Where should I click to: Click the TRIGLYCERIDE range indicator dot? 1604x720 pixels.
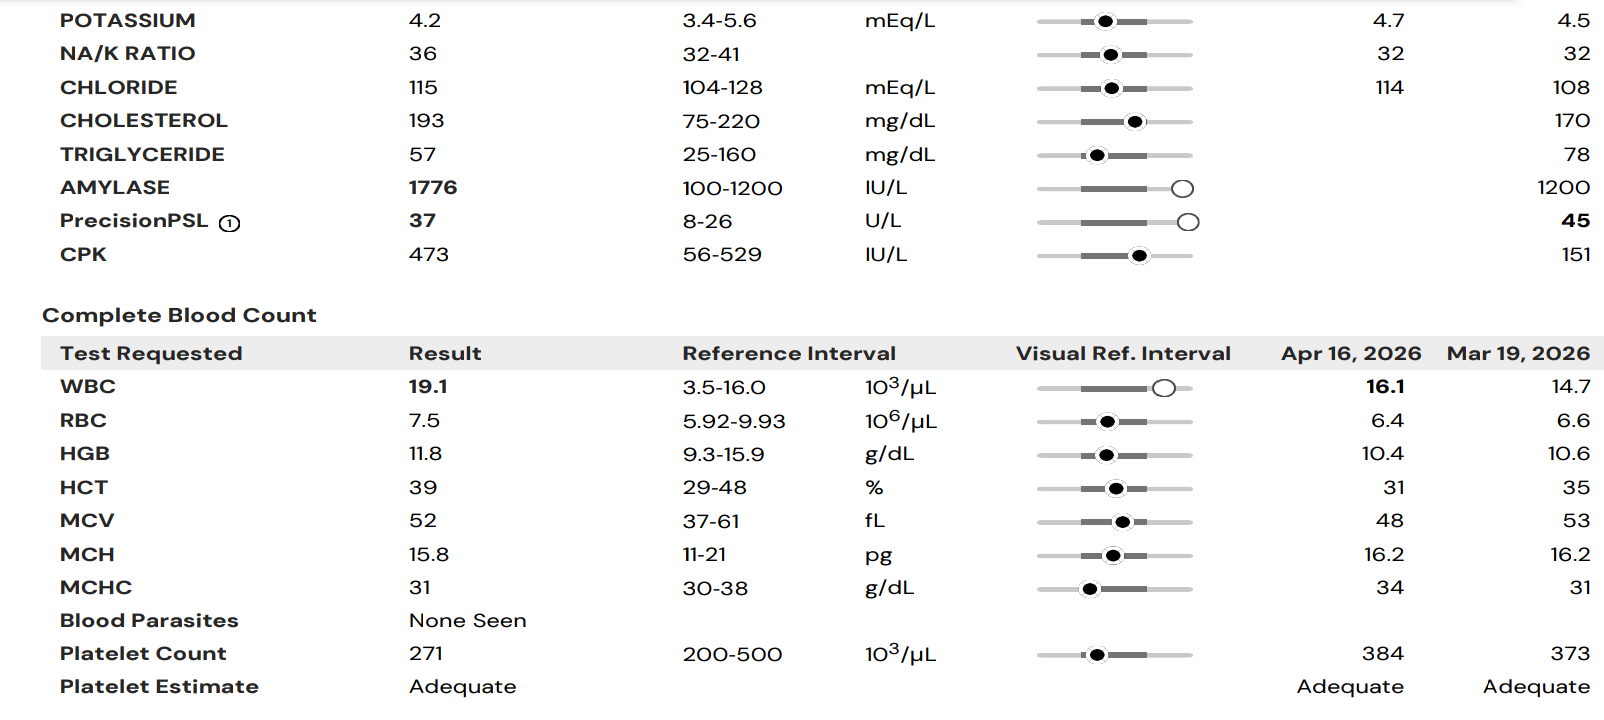[1097, 155]
